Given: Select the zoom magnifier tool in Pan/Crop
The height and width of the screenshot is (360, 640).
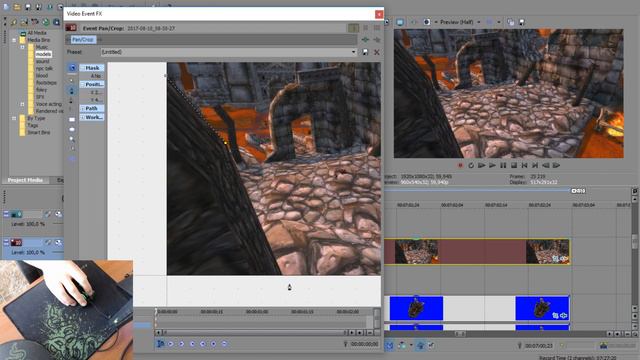Looking at the screenshot, I should click(x=72, y=139).
